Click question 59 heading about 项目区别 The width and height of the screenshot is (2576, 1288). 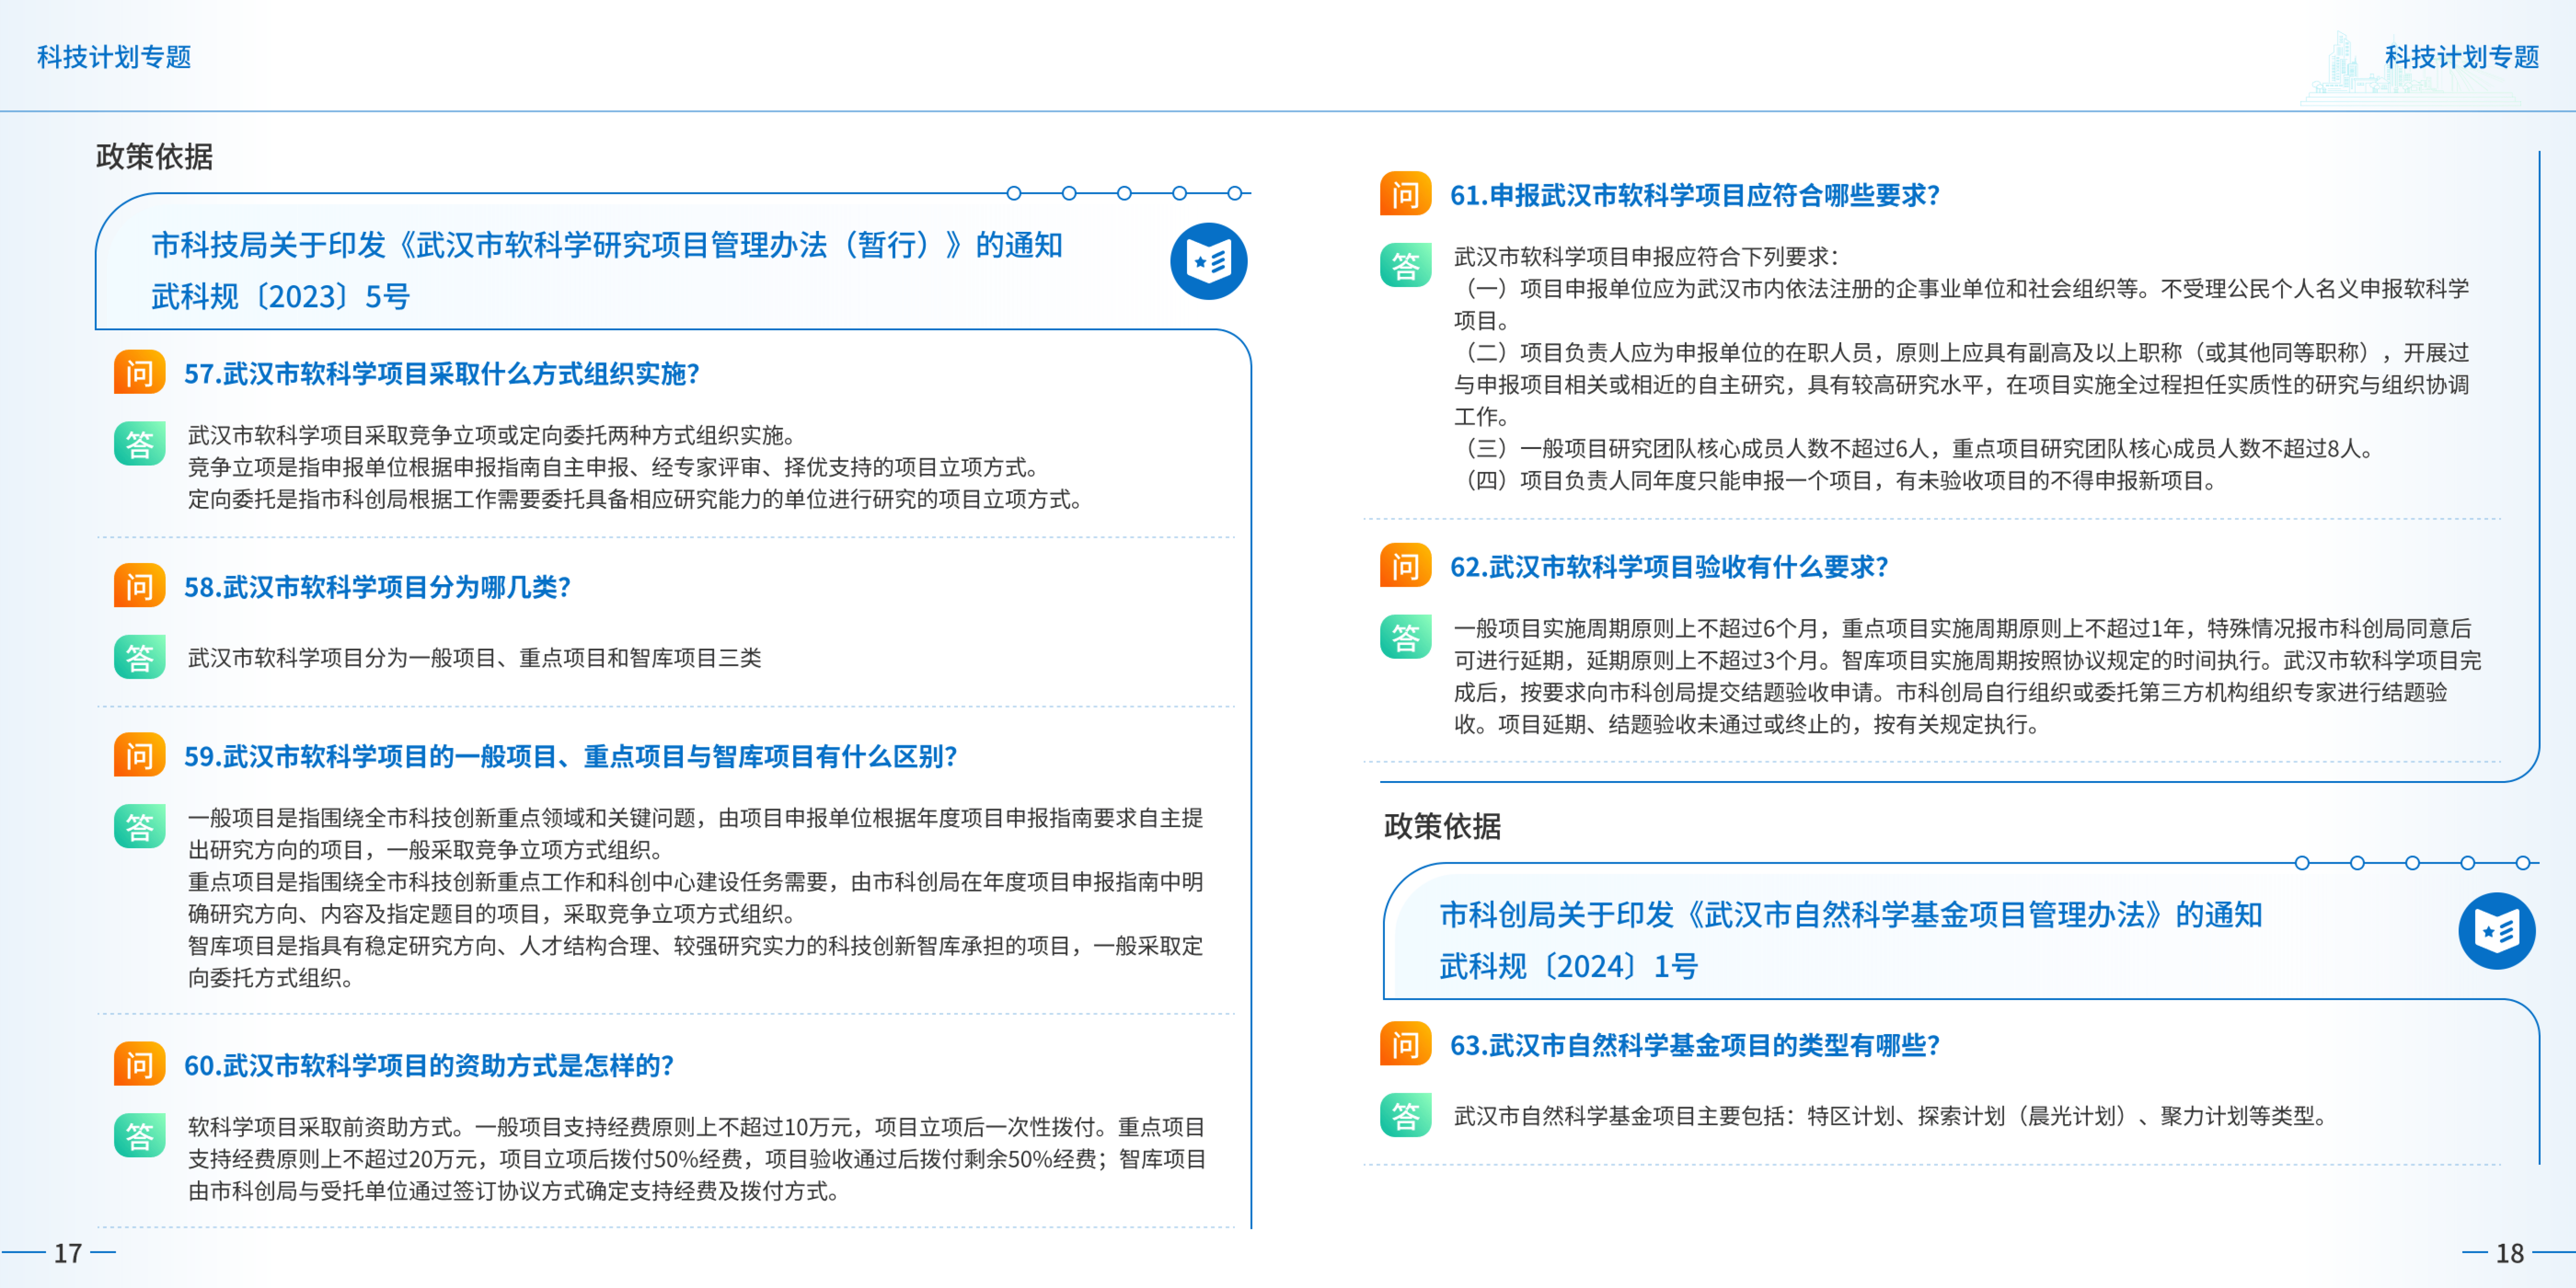click(x=570, y=756)
